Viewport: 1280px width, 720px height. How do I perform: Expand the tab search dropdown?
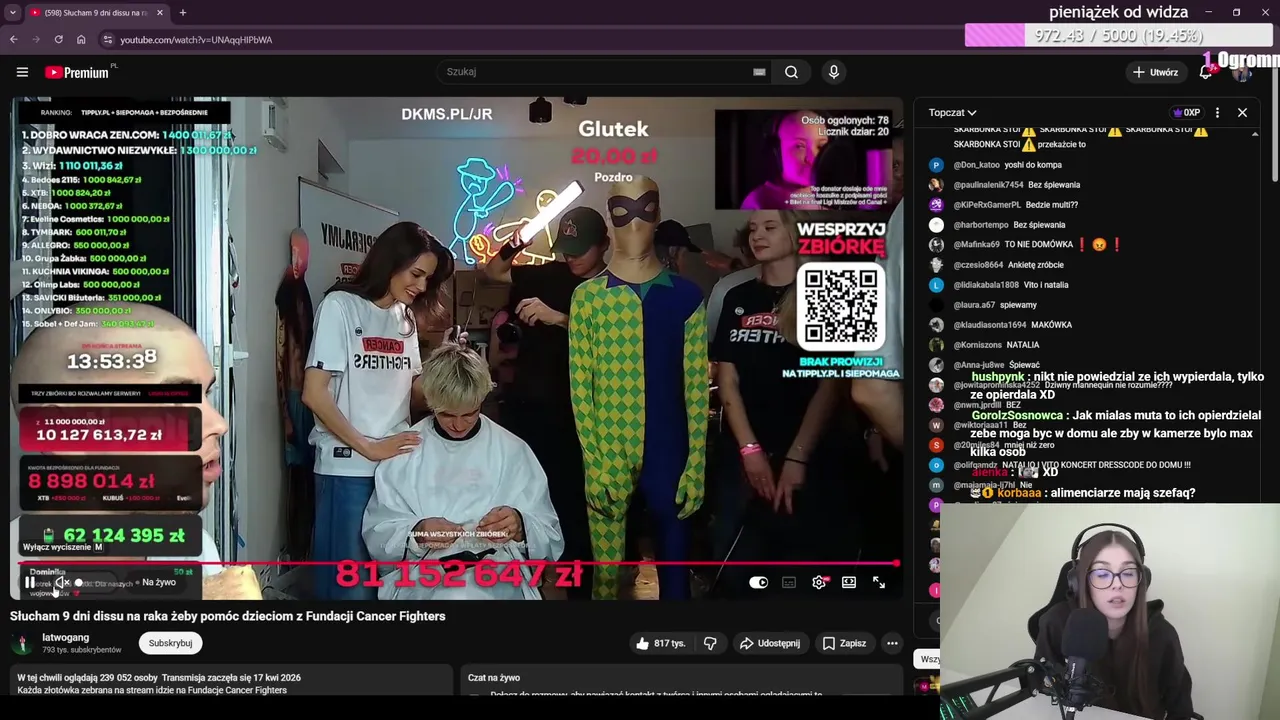(x=12, y=13)
